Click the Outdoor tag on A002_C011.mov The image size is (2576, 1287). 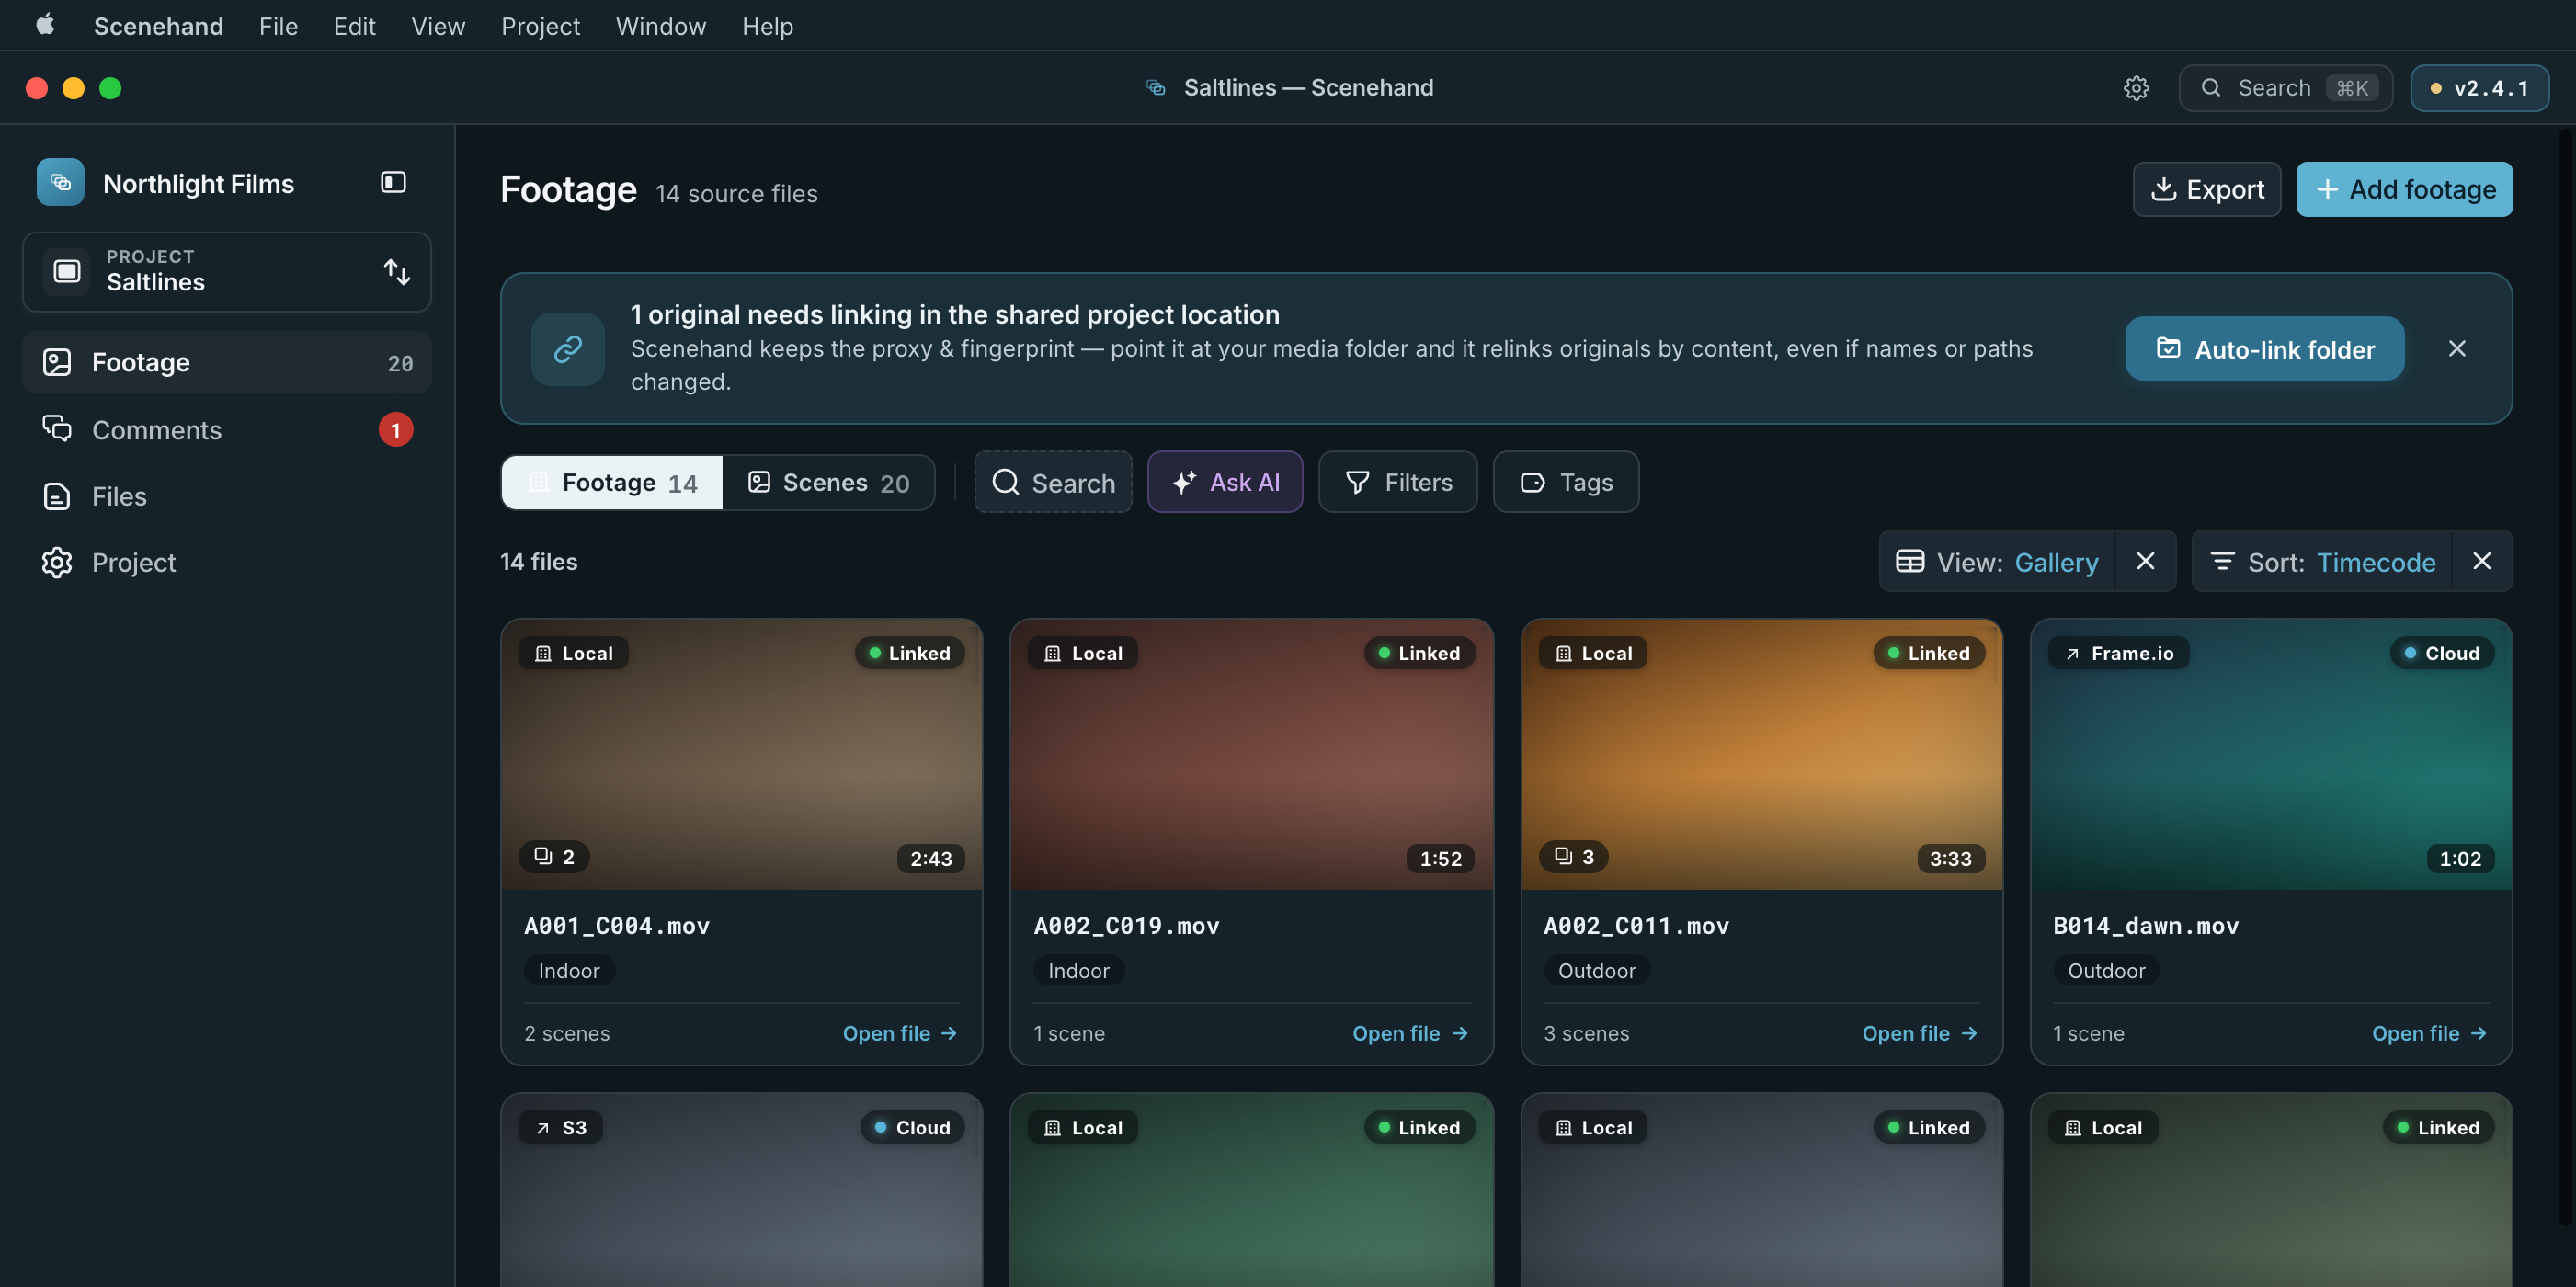[1597, 970]
